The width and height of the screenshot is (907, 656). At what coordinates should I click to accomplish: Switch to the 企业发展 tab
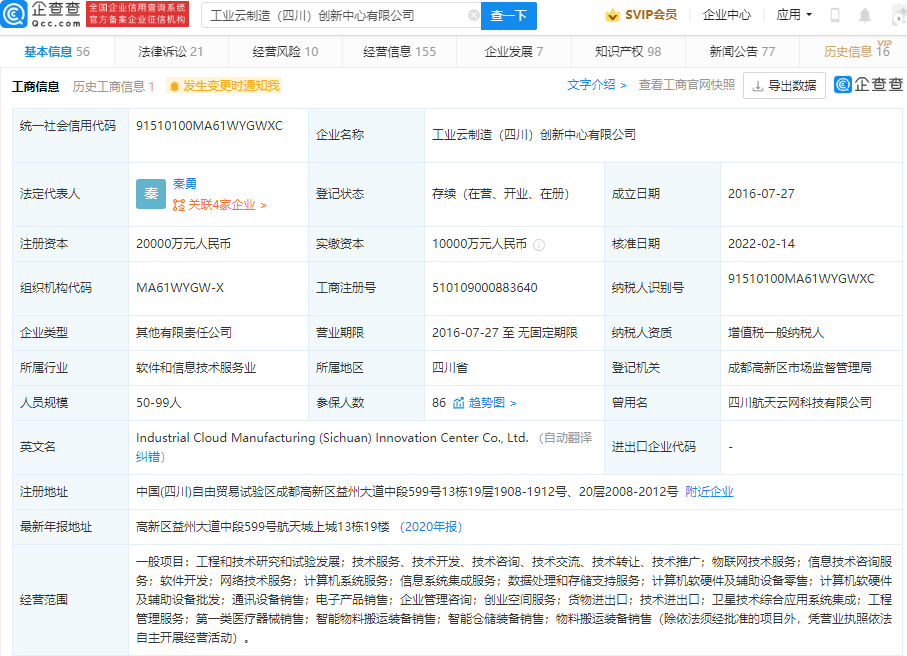coord(514,51)
